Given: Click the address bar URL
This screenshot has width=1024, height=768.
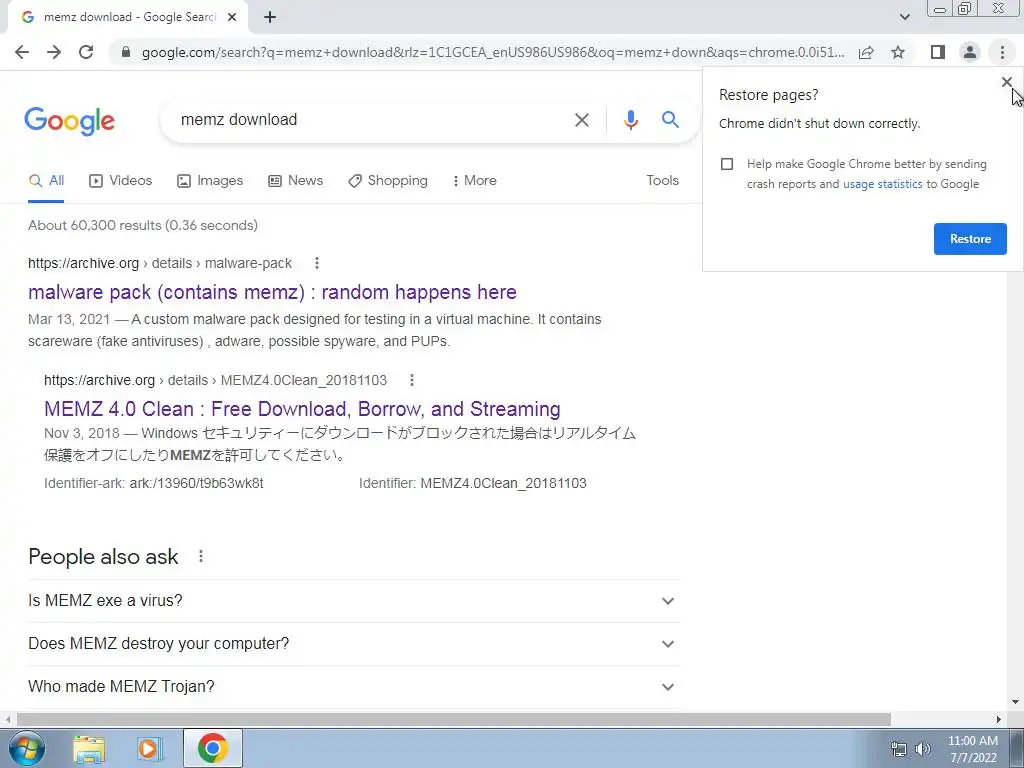Looking at the screenshot, I should point(492,52).
